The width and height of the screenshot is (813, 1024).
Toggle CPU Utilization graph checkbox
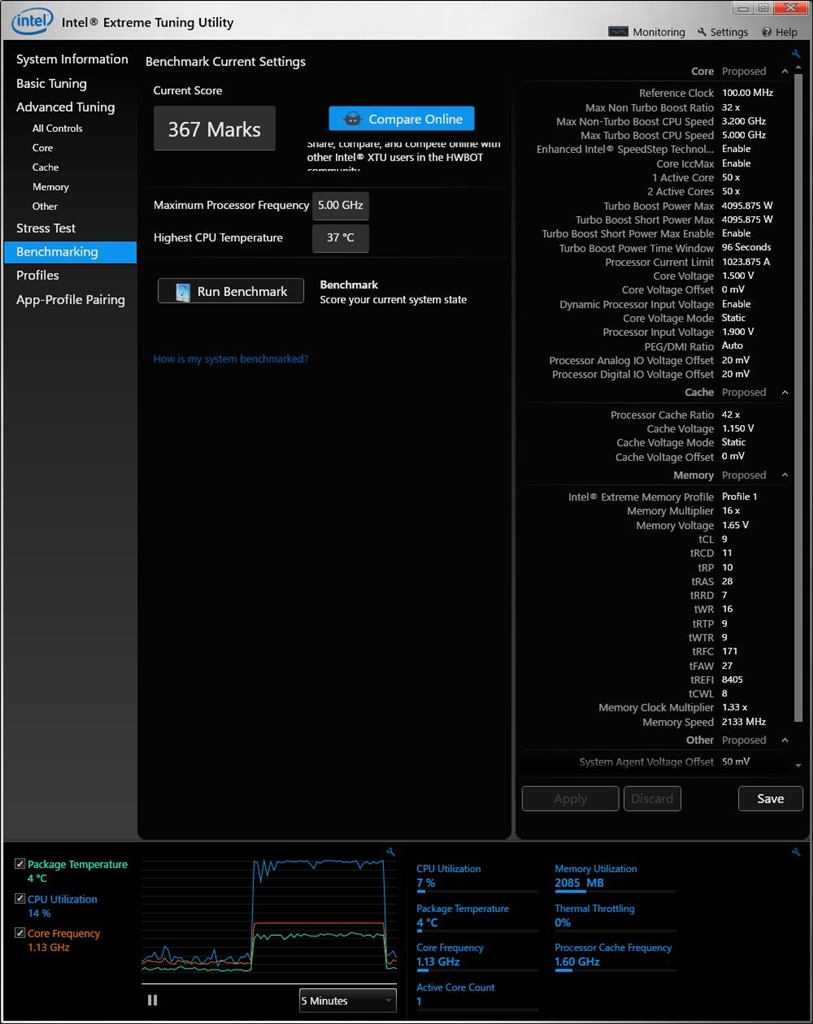(20, 898)
